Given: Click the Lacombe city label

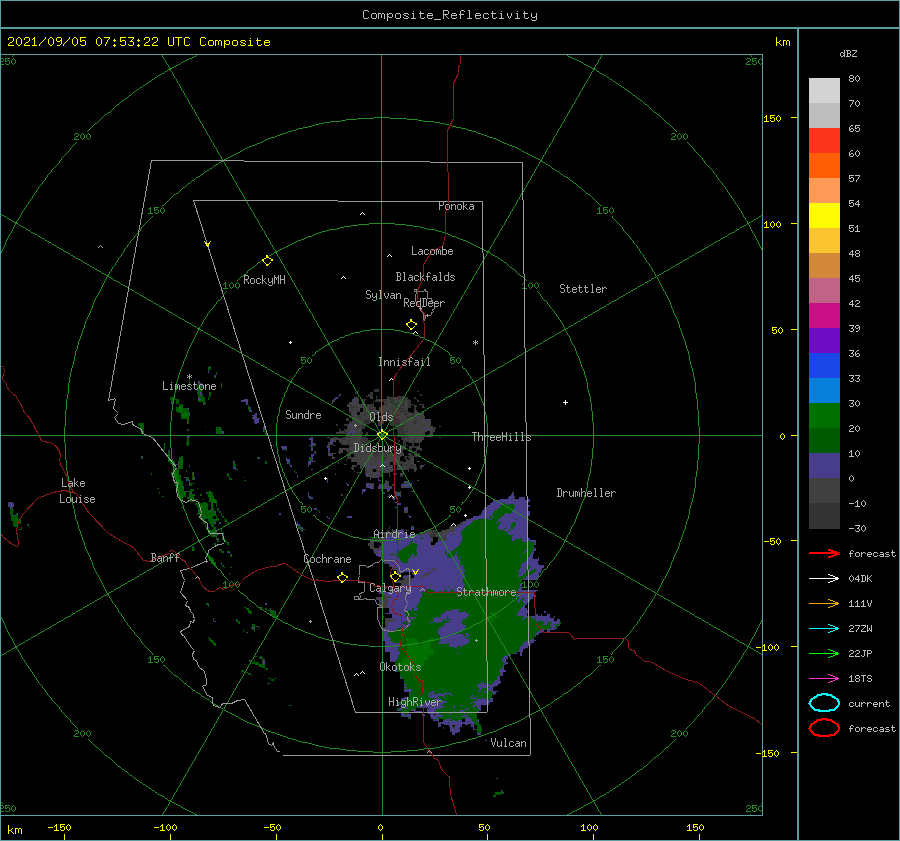Looking at the screenshot, I should pyautogui.click(x=432, y=251).
